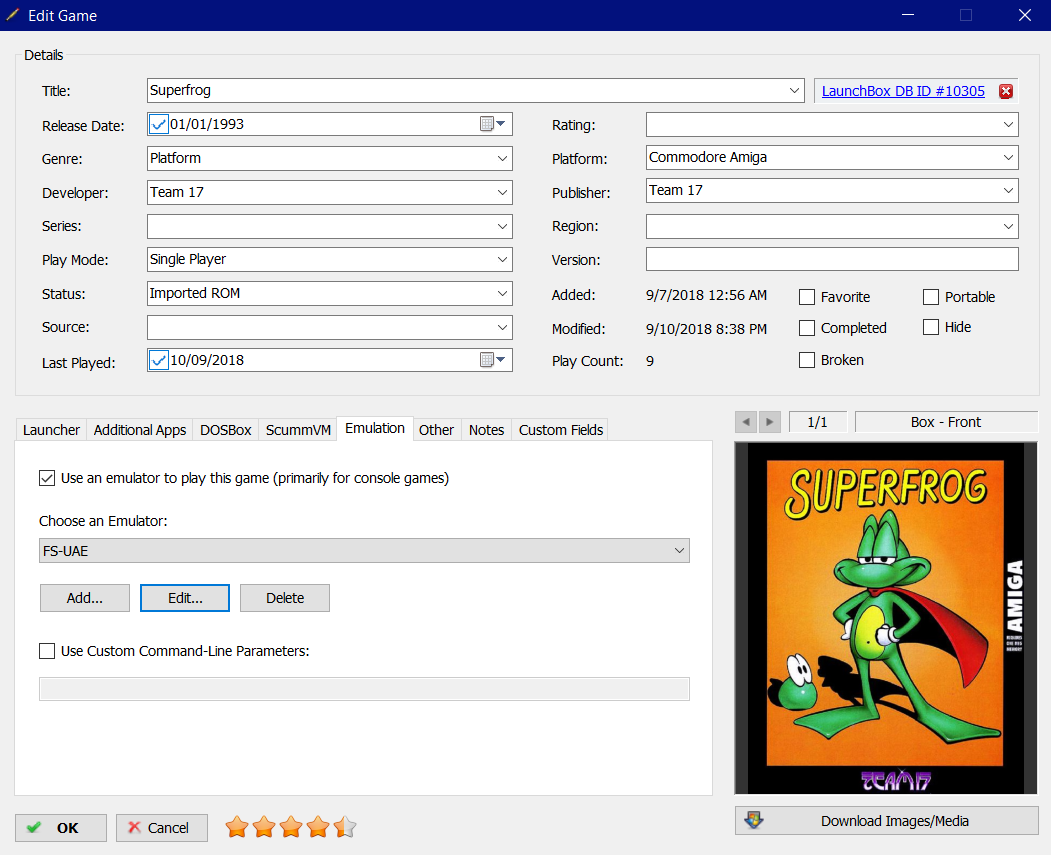Screen dimensions: 1051x855
Task: Open the Last Played calendar picker icon
Action: click(492, 360)
